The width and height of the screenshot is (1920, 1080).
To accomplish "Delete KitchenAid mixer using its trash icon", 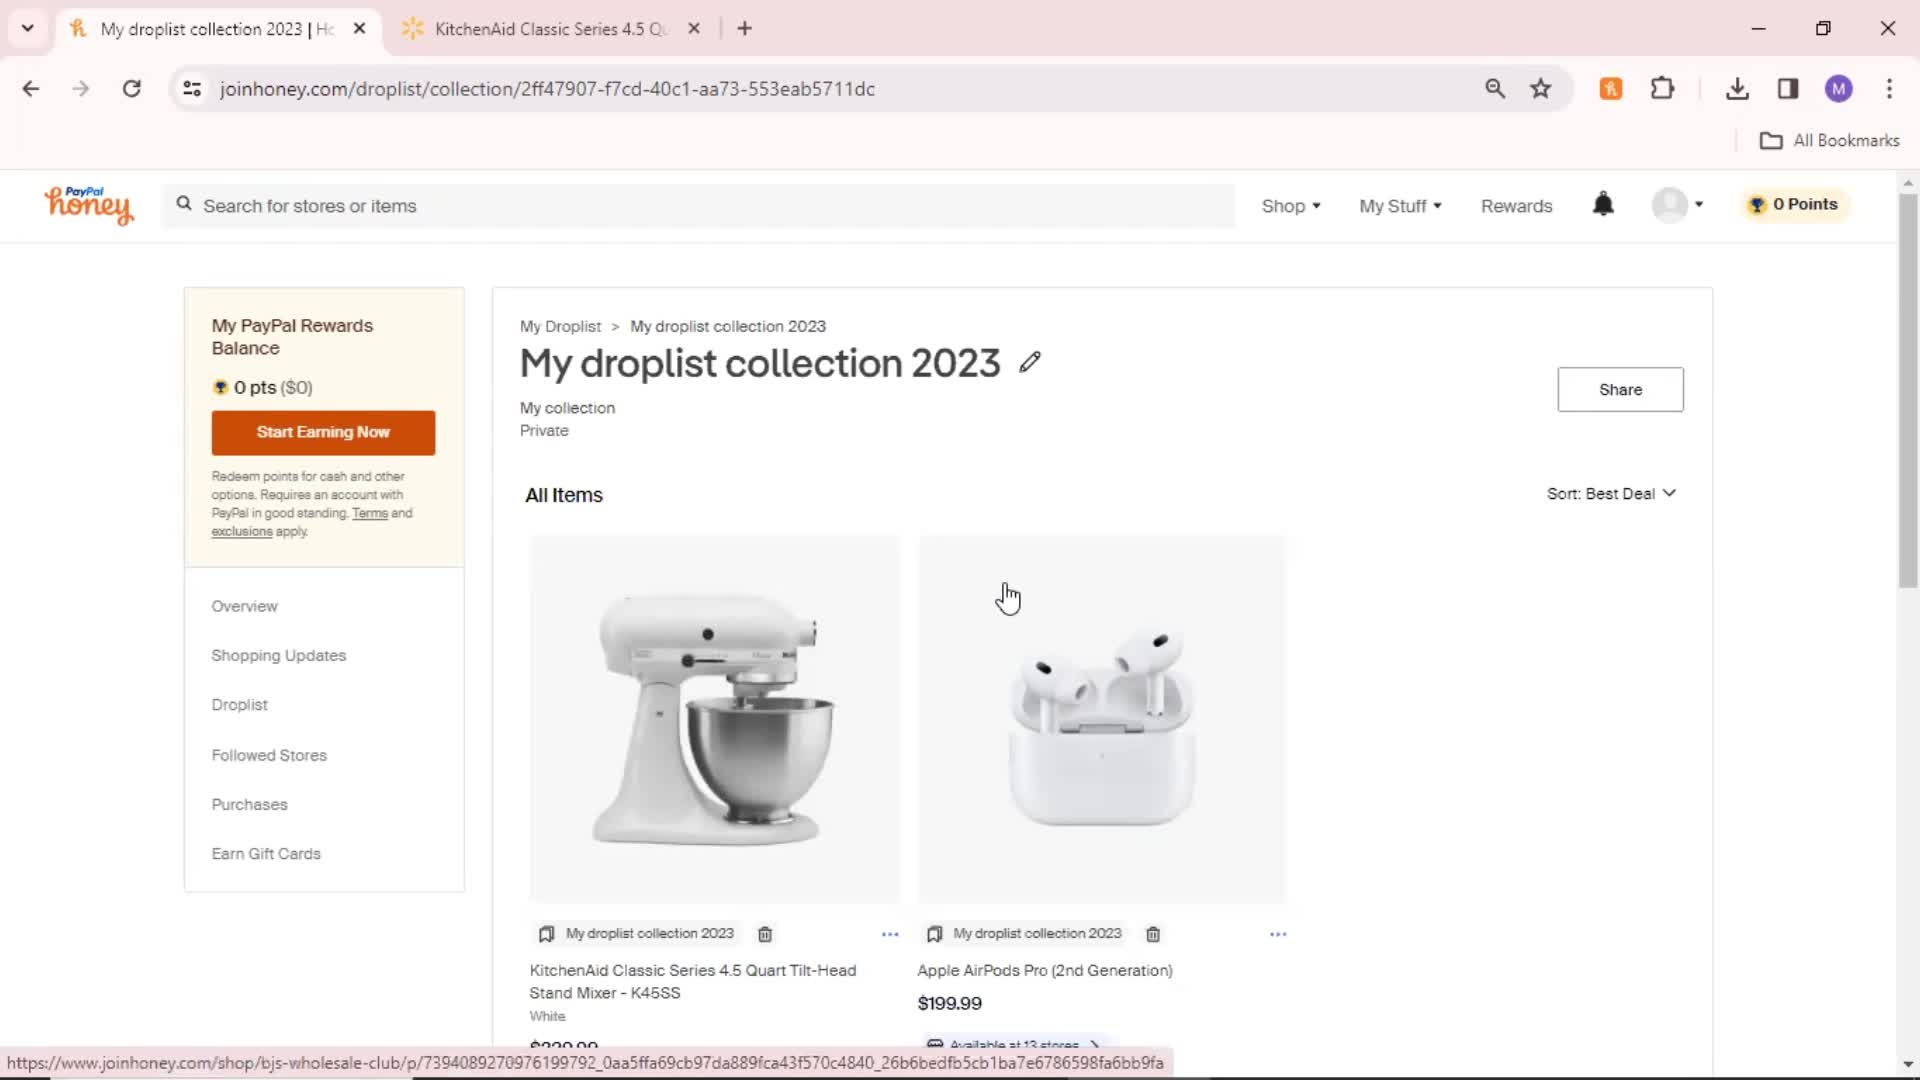I will coord(765,934).
